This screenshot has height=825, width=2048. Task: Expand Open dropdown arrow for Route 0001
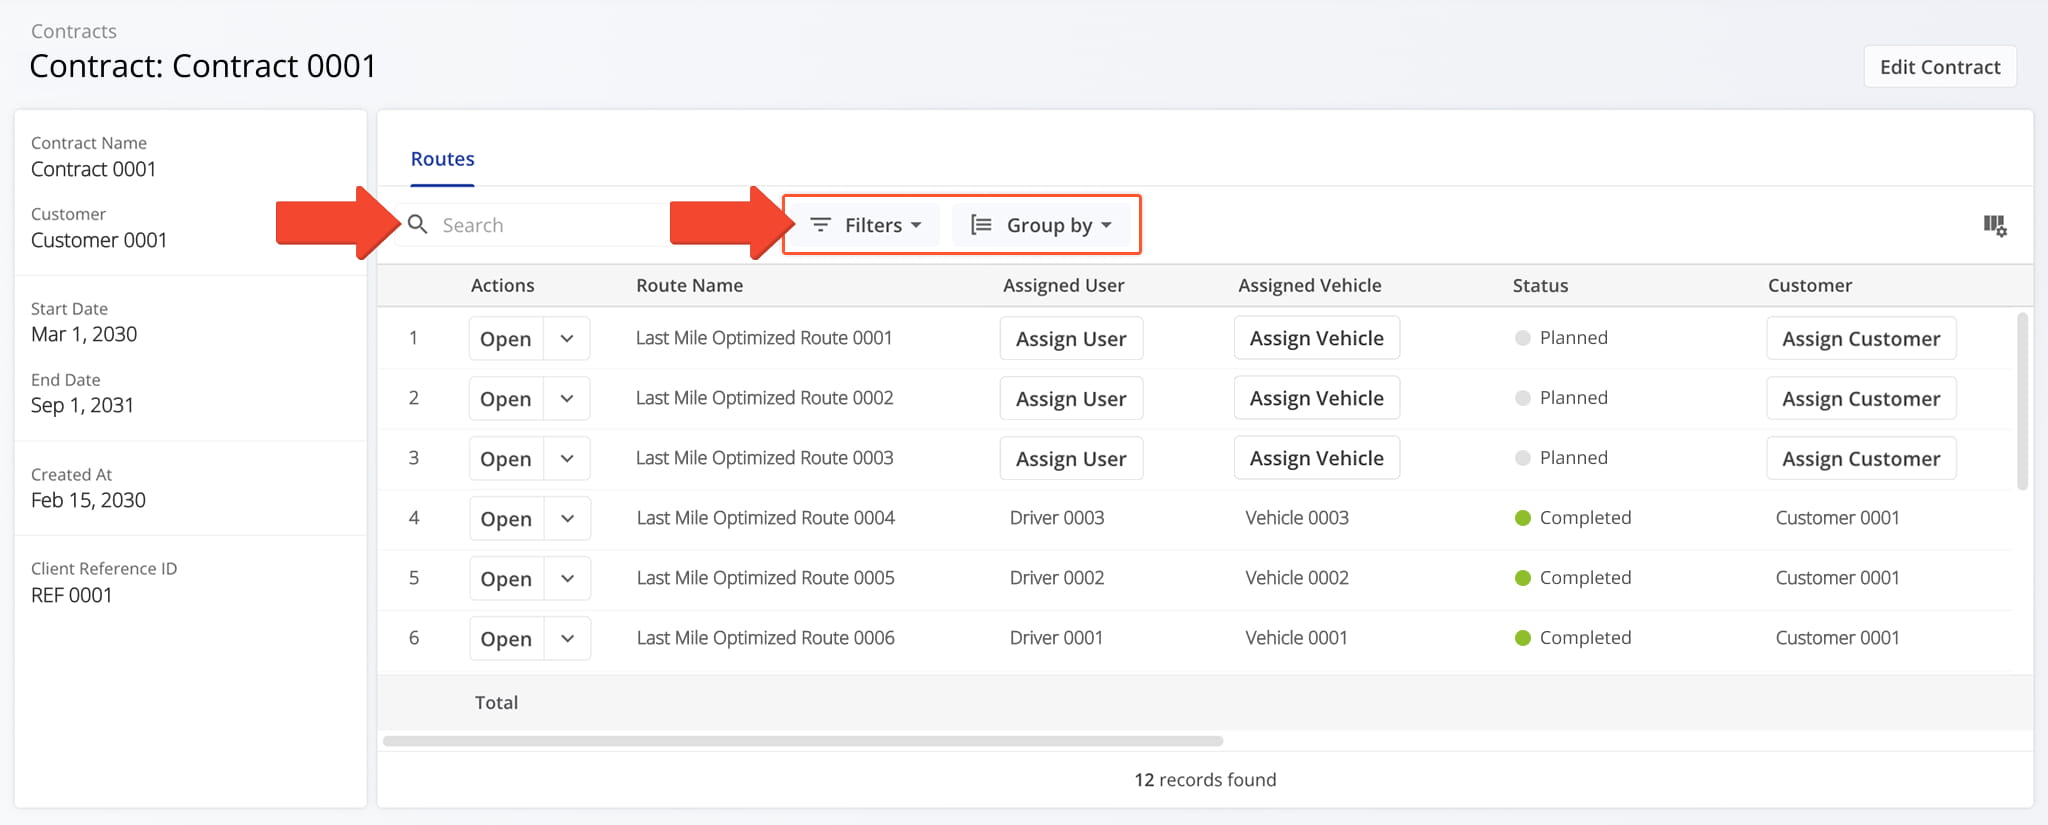[567, 339]
